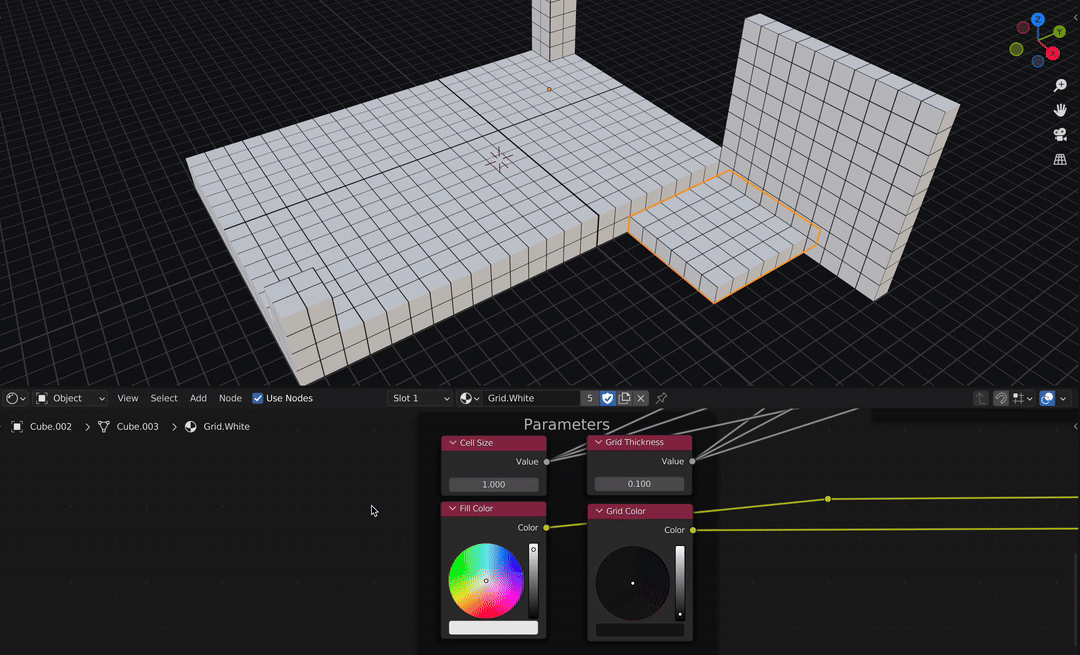
Task: Click the duplicate new material icon
Action: tap(624, 398)
